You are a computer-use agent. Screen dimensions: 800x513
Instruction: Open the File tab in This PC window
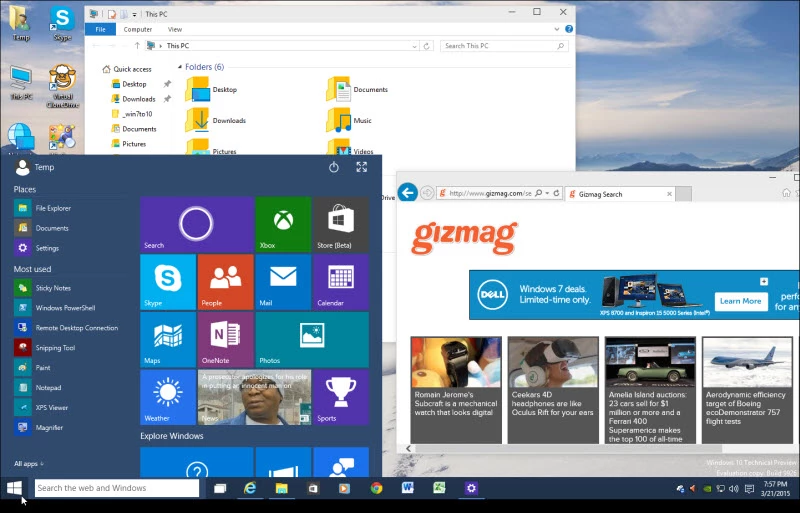click(101, 29)
